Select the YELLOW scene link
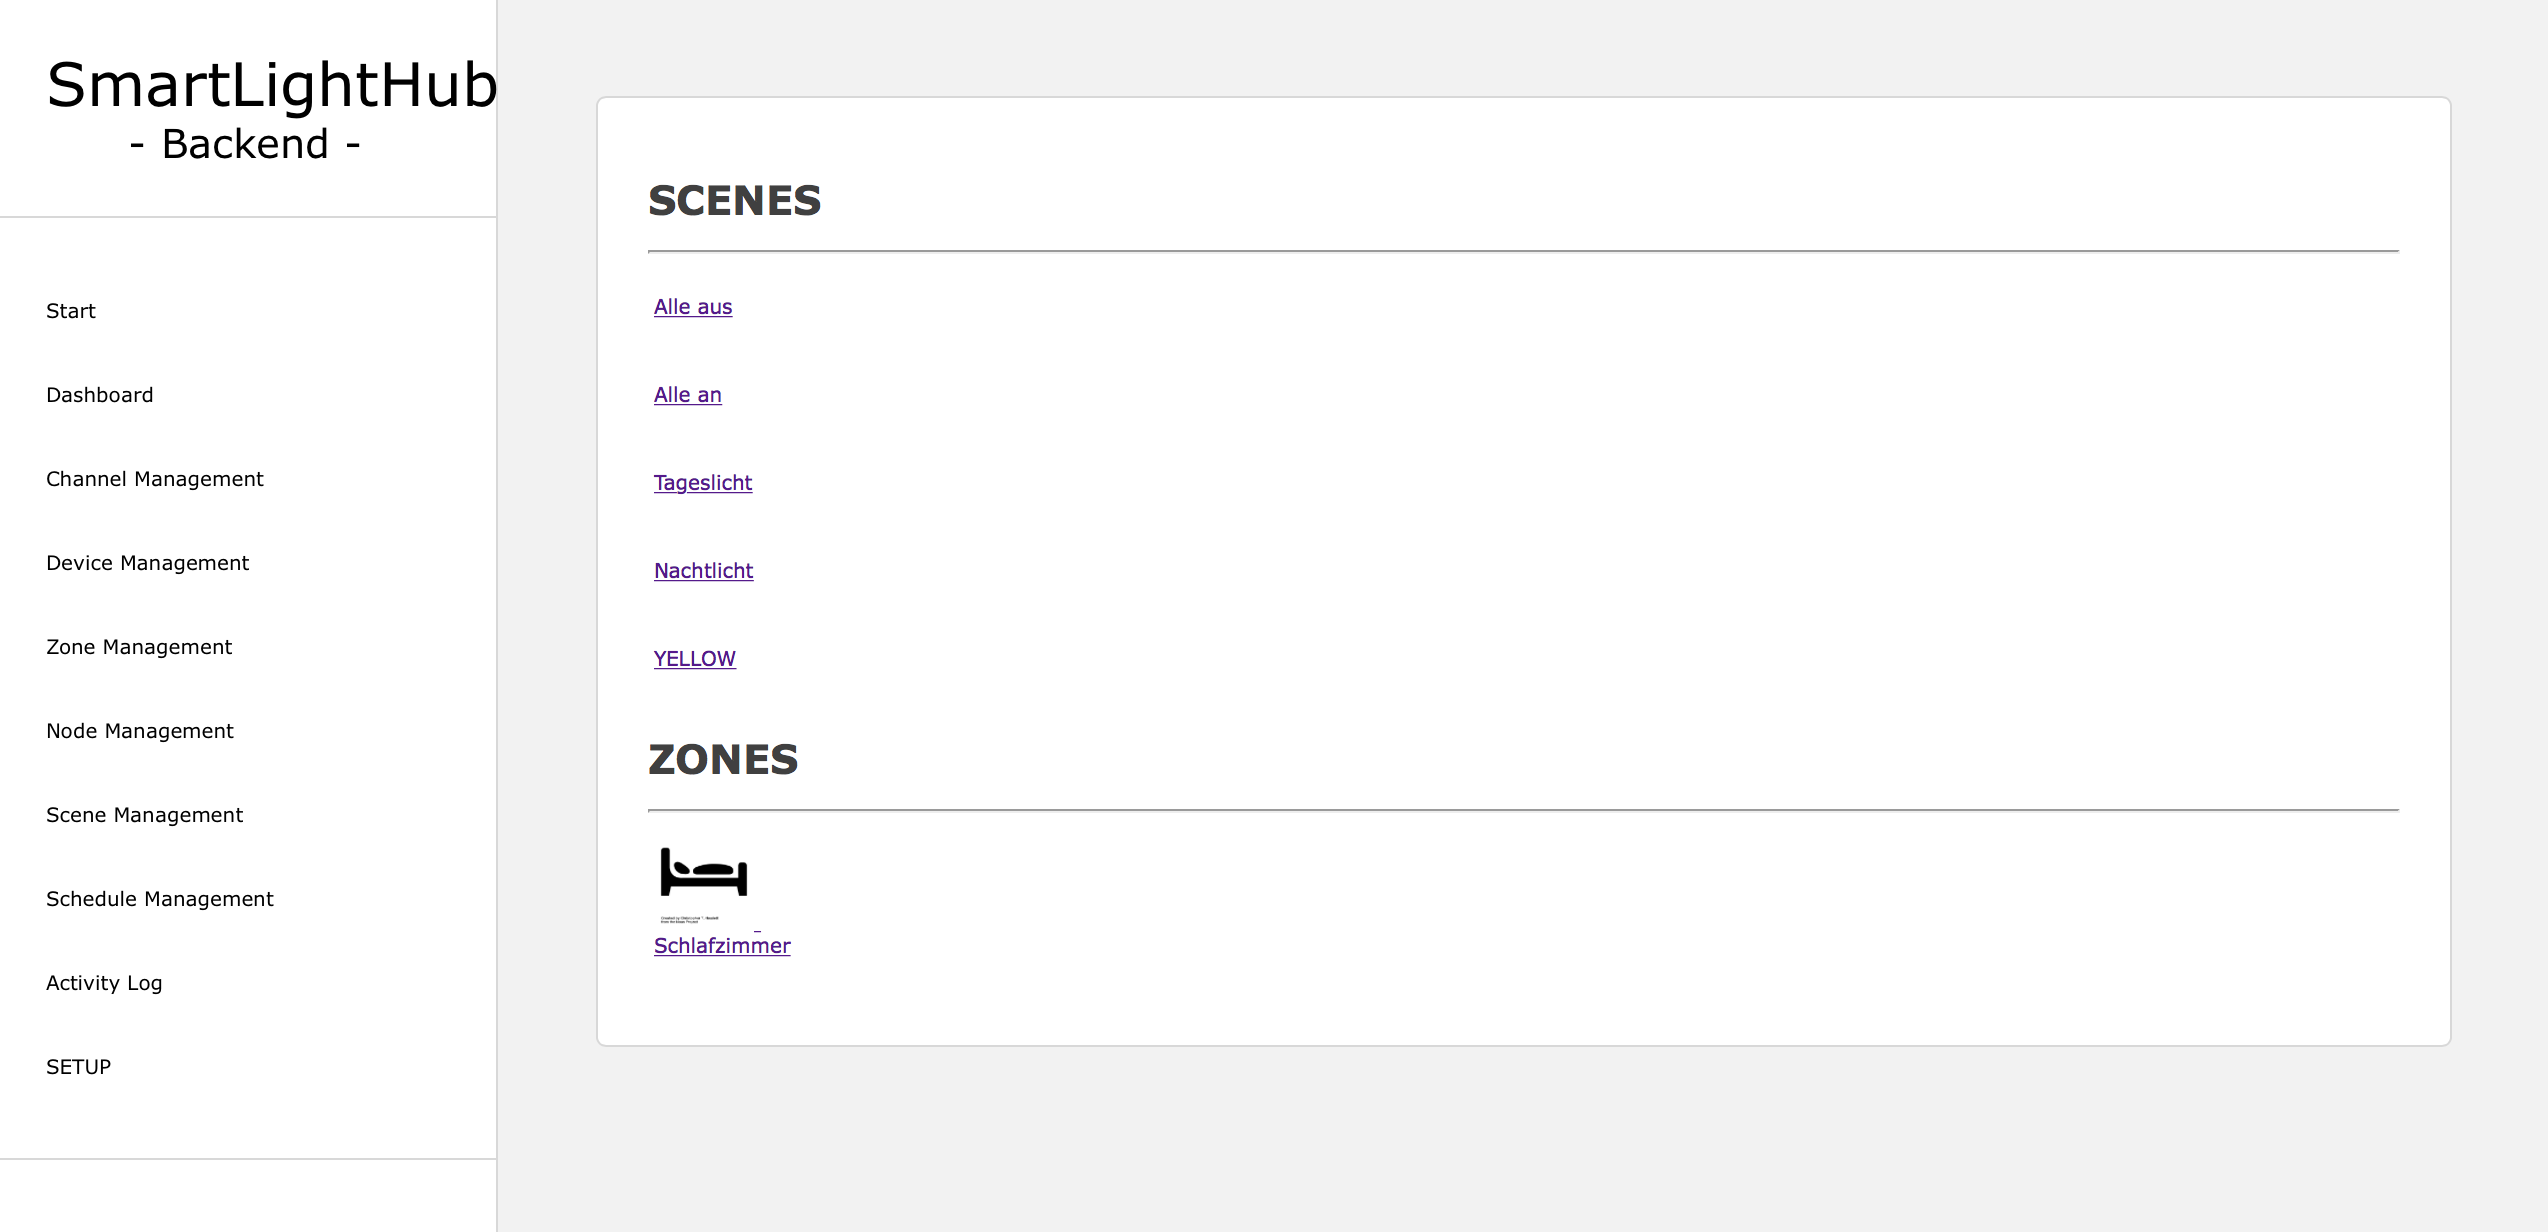Image resolution: width=2548 pixels, height=1232 pixels. [x=695, y=659]
